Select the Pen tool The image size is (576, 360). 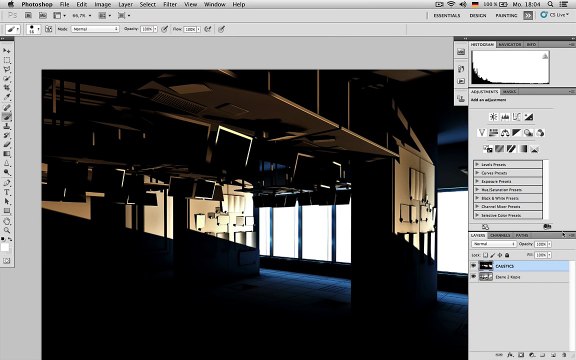click(x=7, y=183)
